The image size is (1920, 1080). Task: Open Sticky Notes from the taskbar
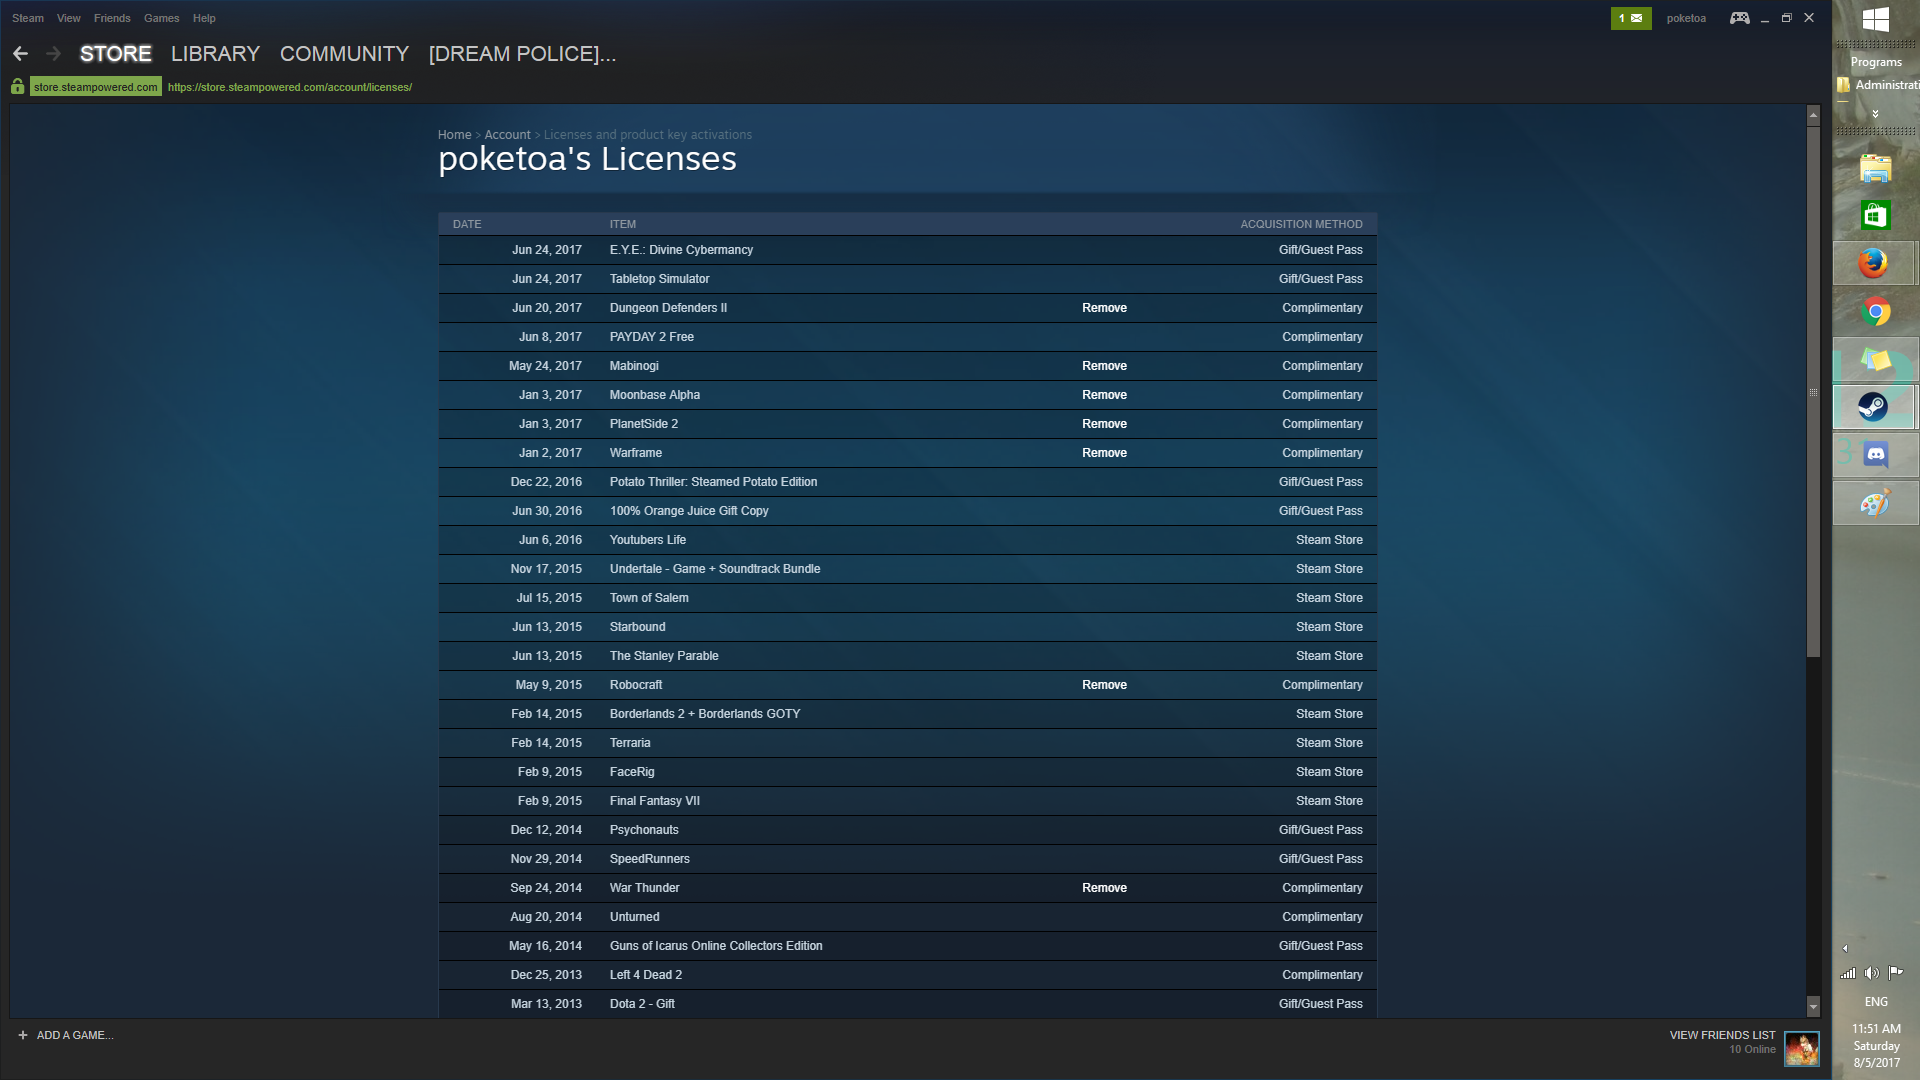coord(1876,359)
